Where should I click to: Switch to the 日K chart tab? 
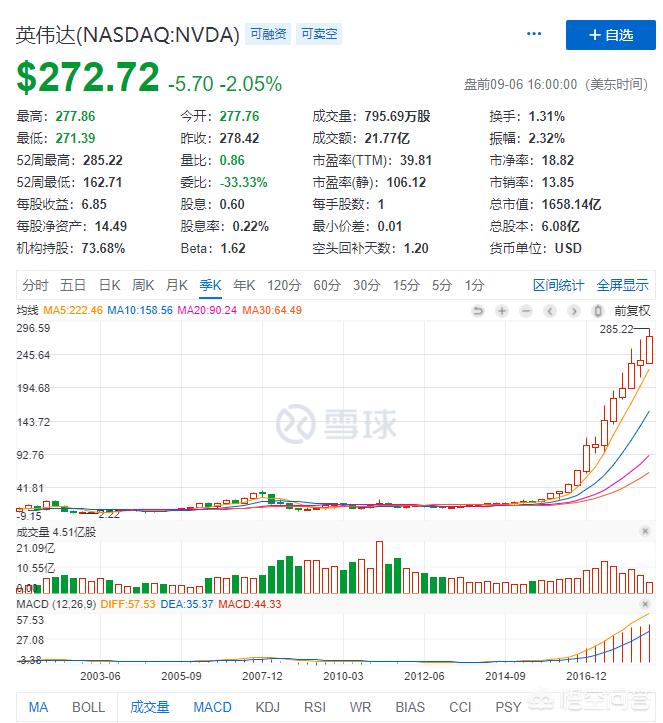pos(109,285)
